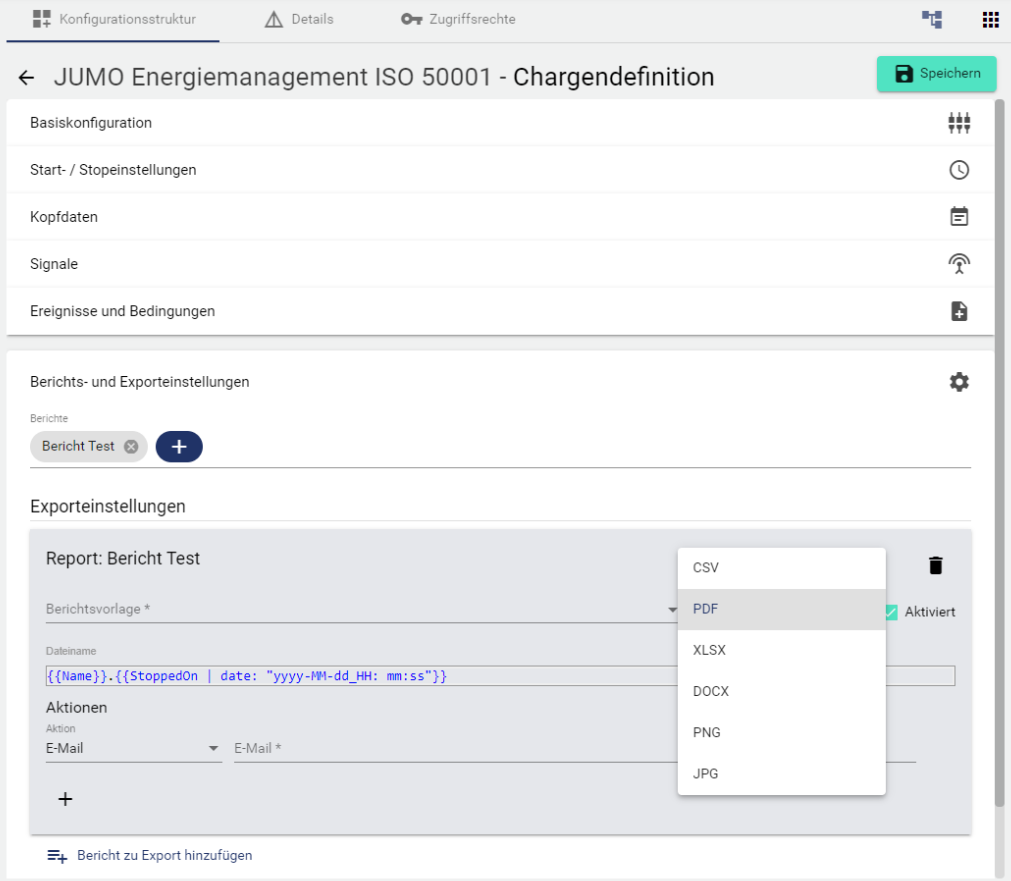1011x881 pixels.
Task: Add another action with the plus icon
Action: coord(65,799)
